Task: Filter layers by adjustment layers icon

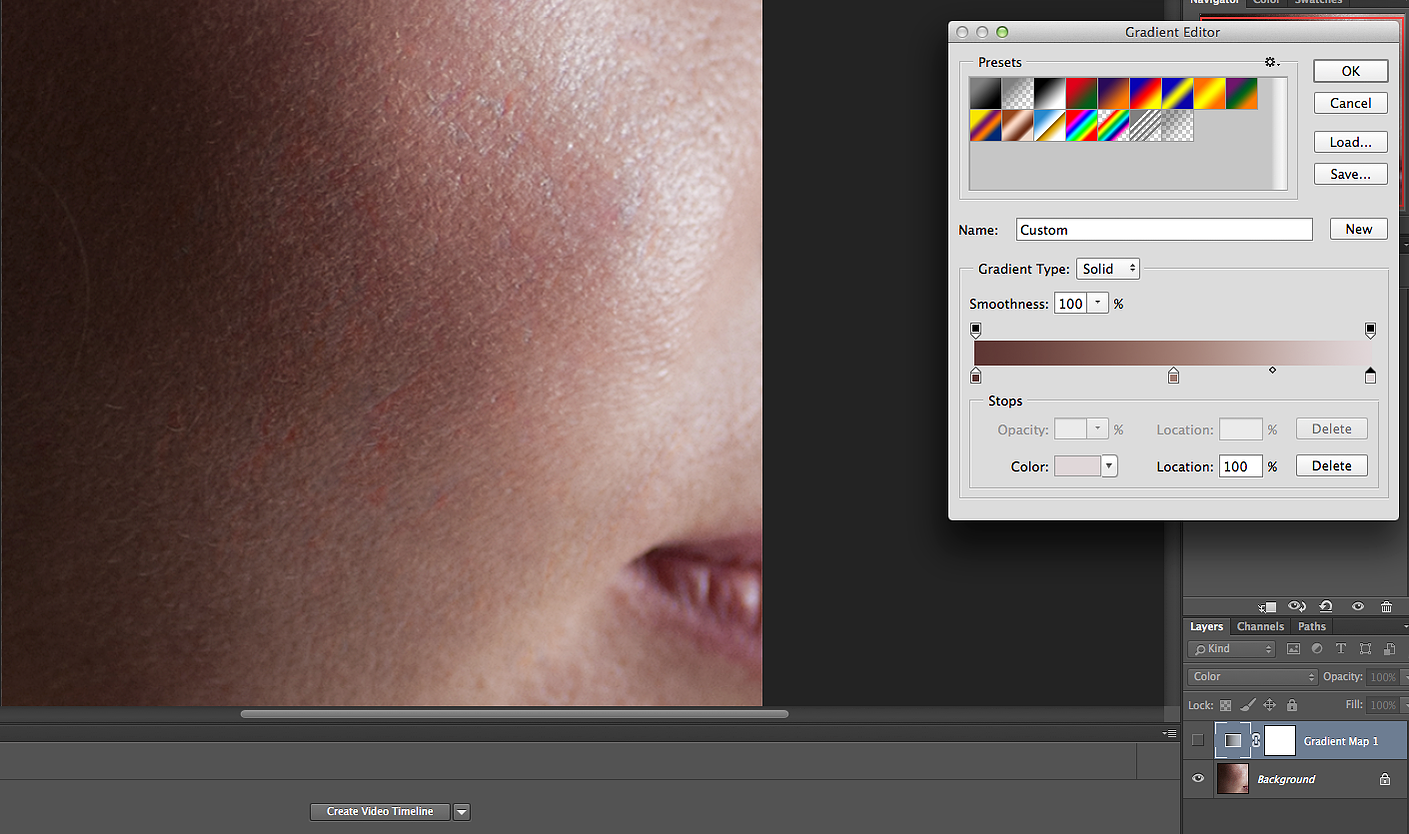Action: tap(1317, 649)
